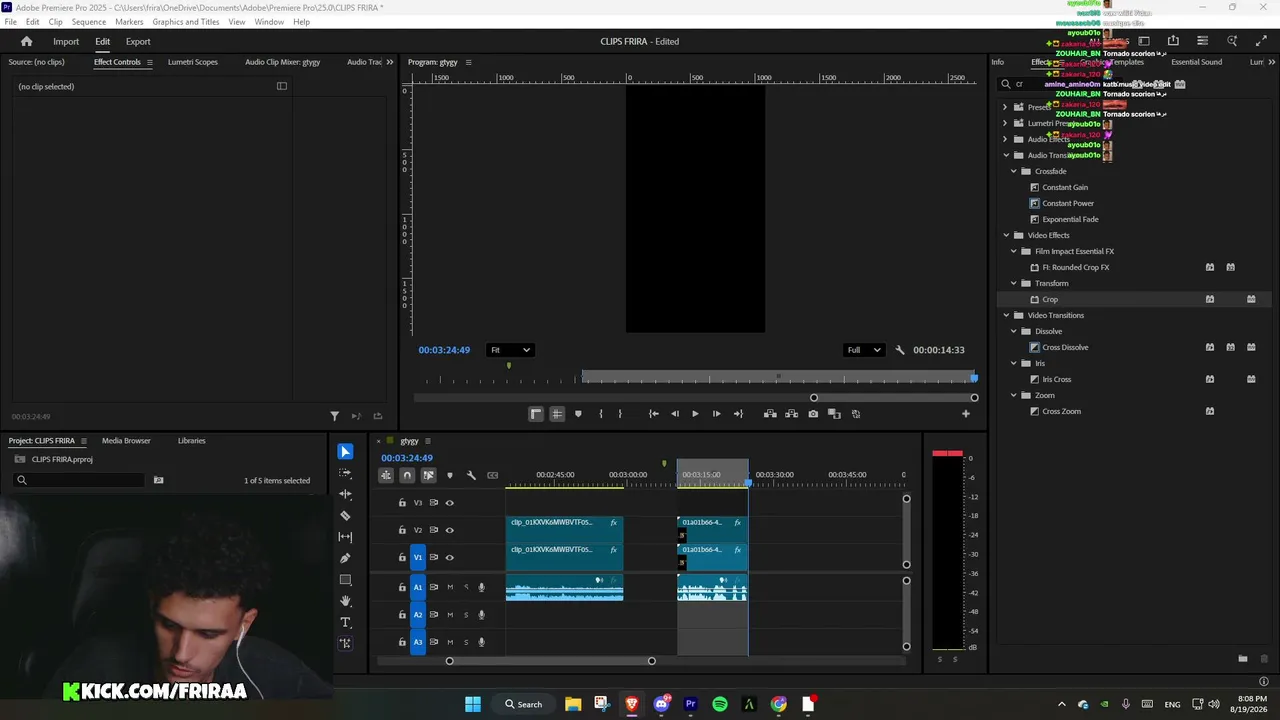
Task: Switch to the Libraries tab
Action: 192,441
